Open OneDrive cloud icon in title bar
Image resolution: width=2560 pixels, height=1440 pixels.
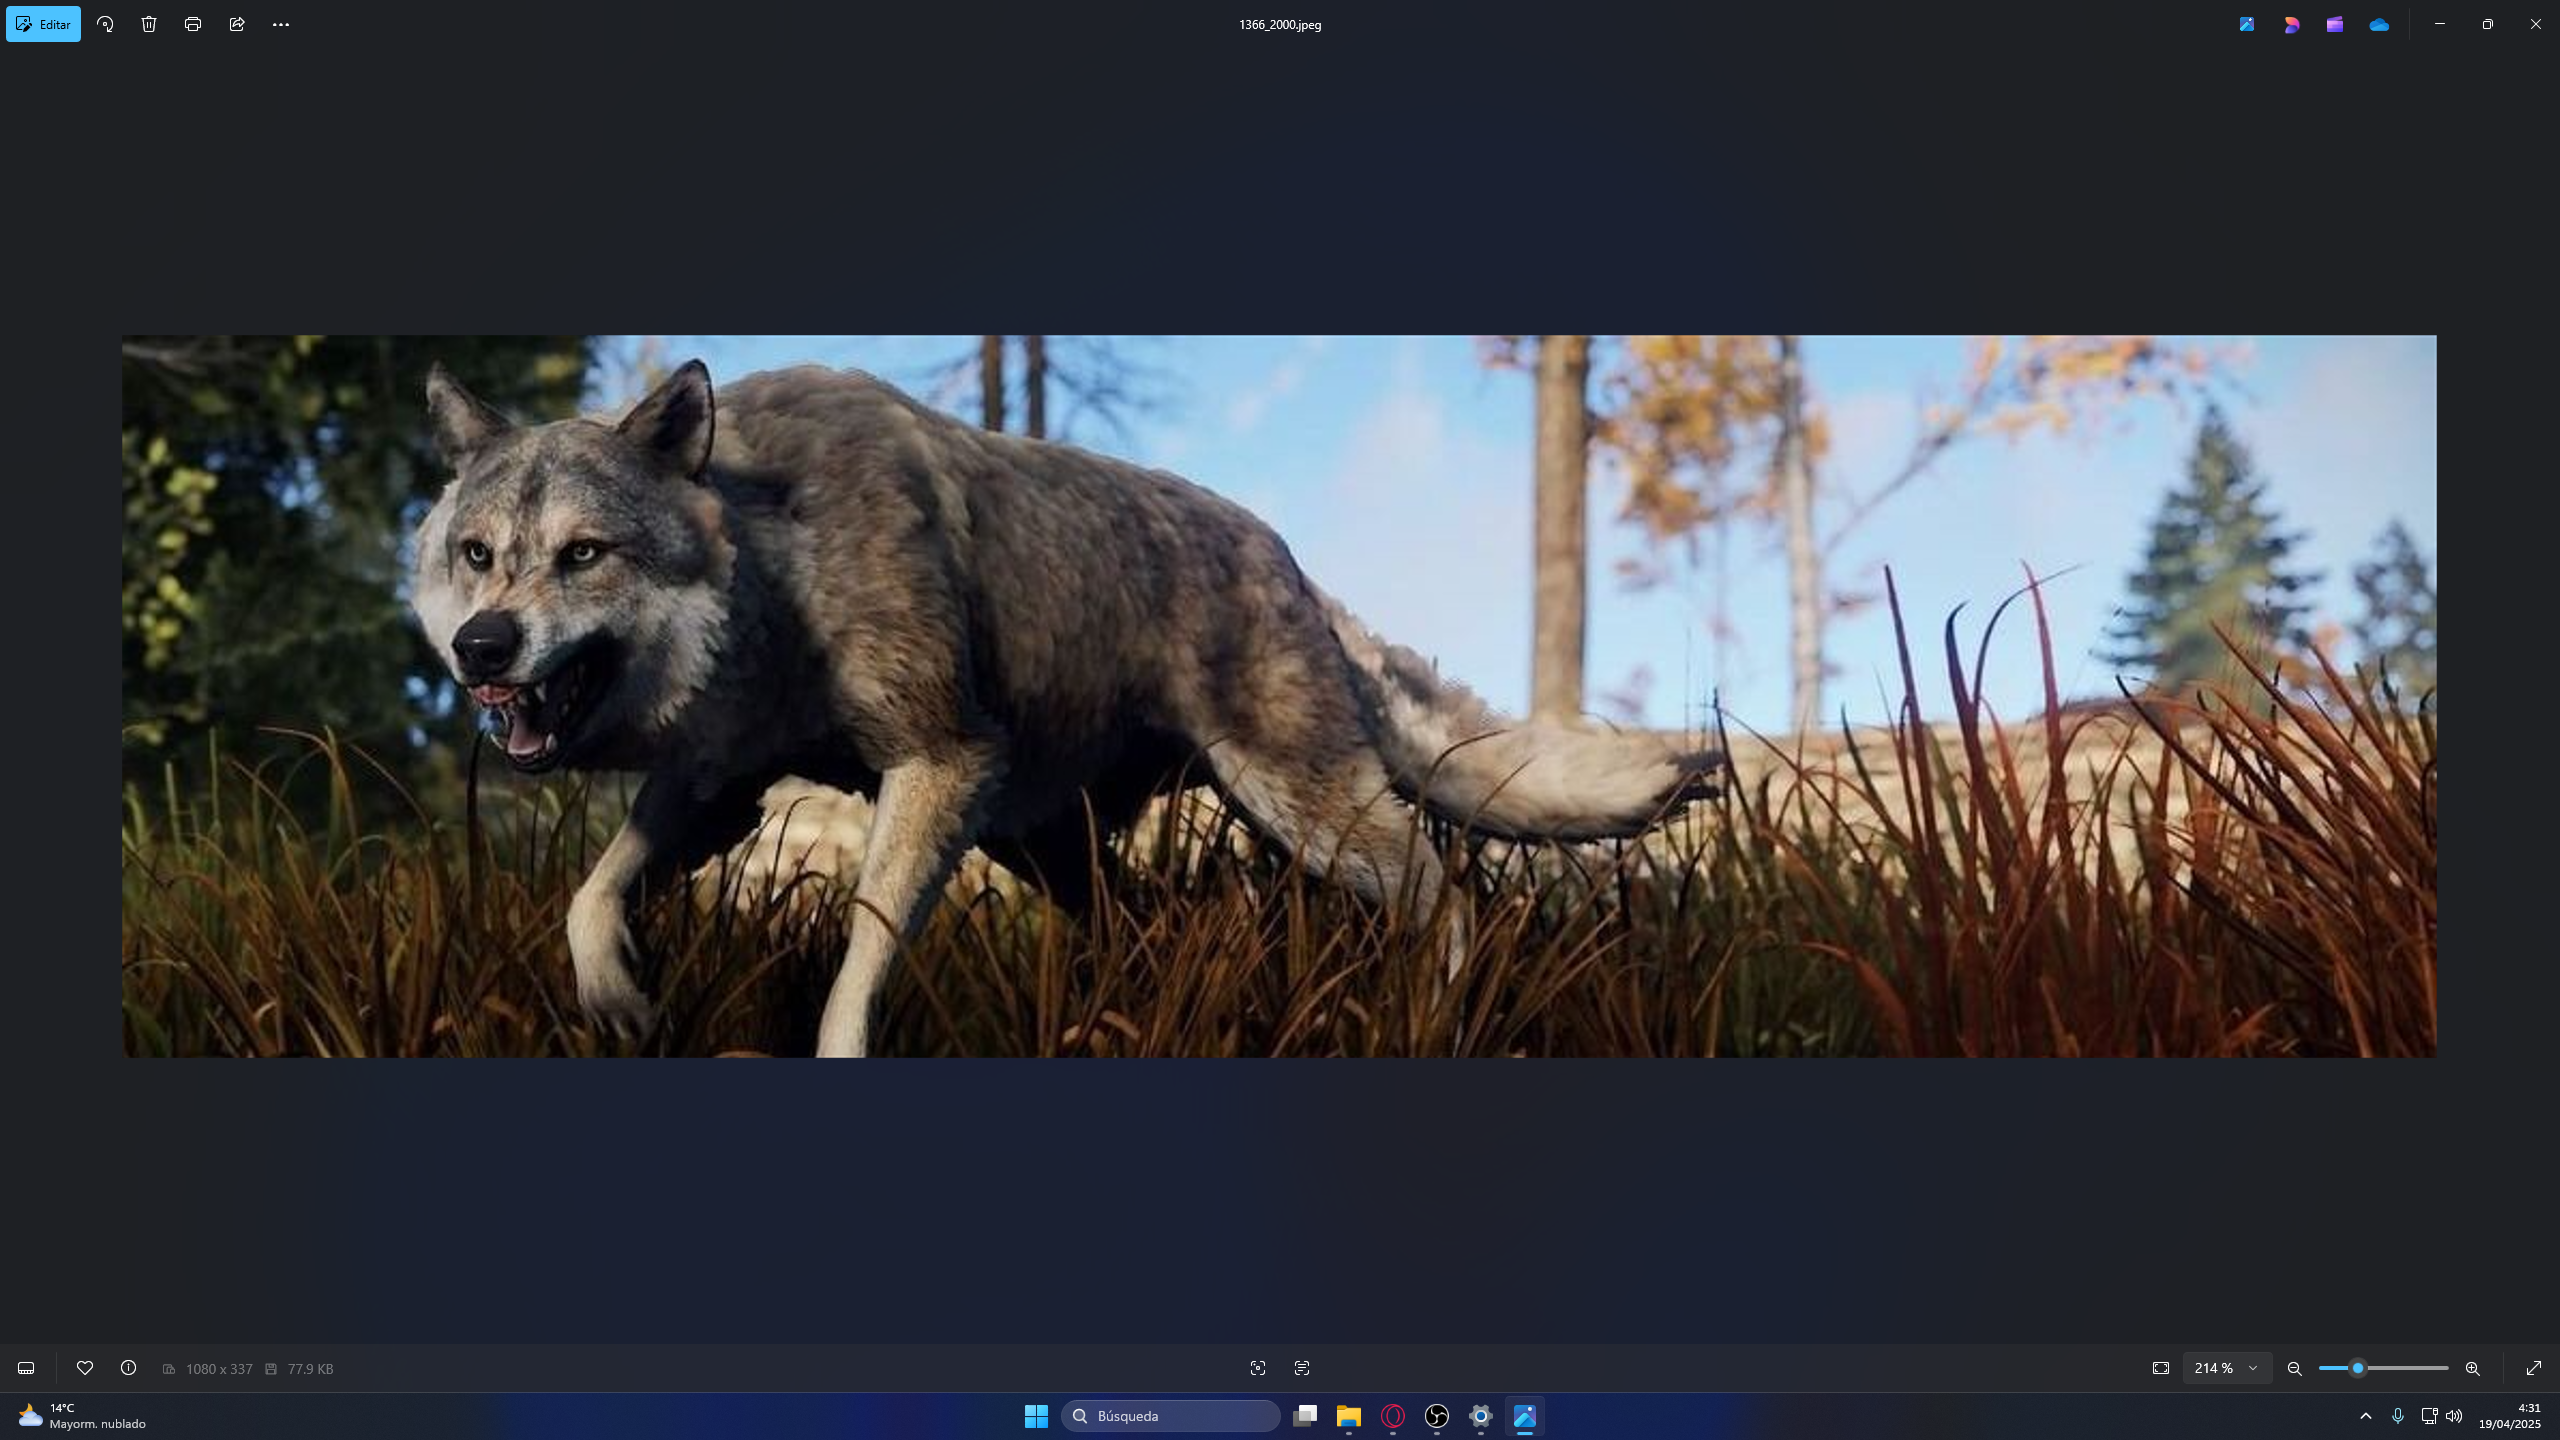(x=2379, y=24)
